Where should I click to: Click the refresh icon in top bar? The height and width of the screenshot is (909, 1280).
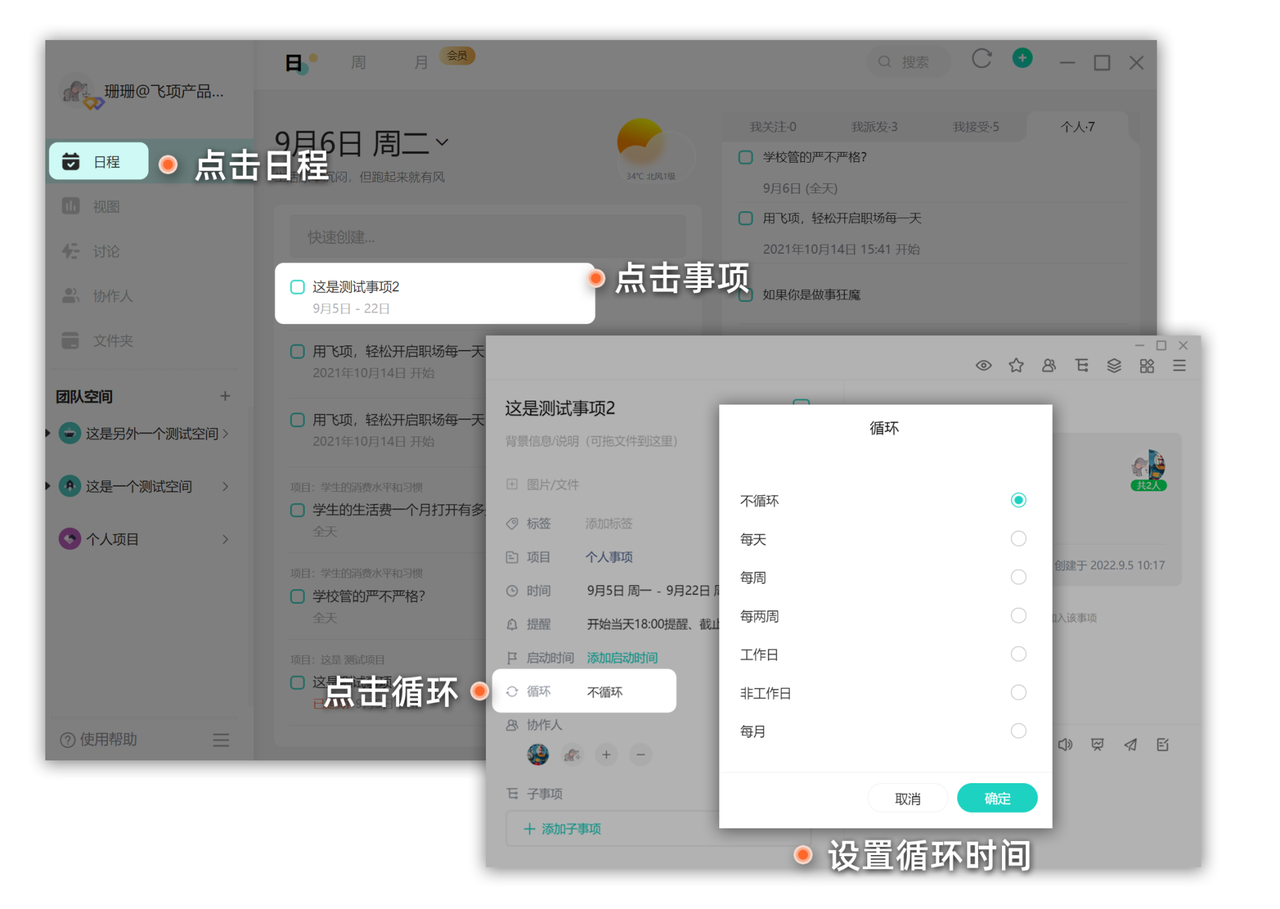pyautogui.click(x=981, y=59)
